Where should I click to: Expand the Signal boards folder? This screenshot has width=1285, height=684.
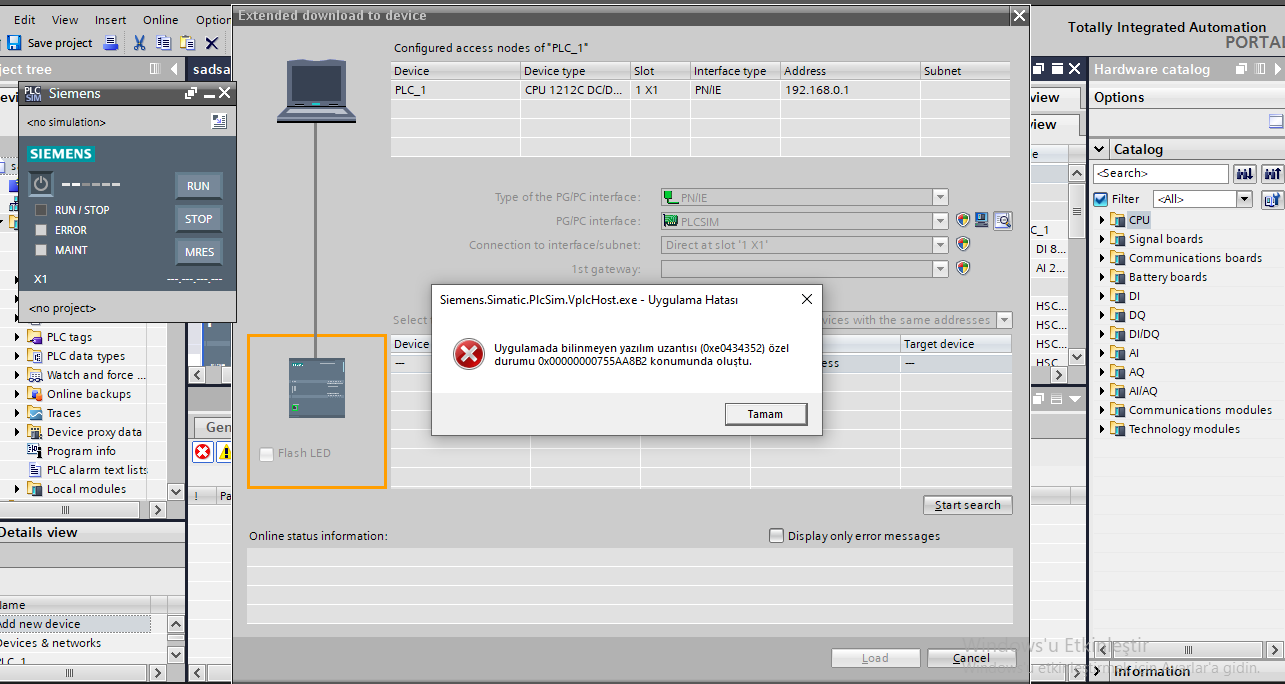[x=1102, y=239]
